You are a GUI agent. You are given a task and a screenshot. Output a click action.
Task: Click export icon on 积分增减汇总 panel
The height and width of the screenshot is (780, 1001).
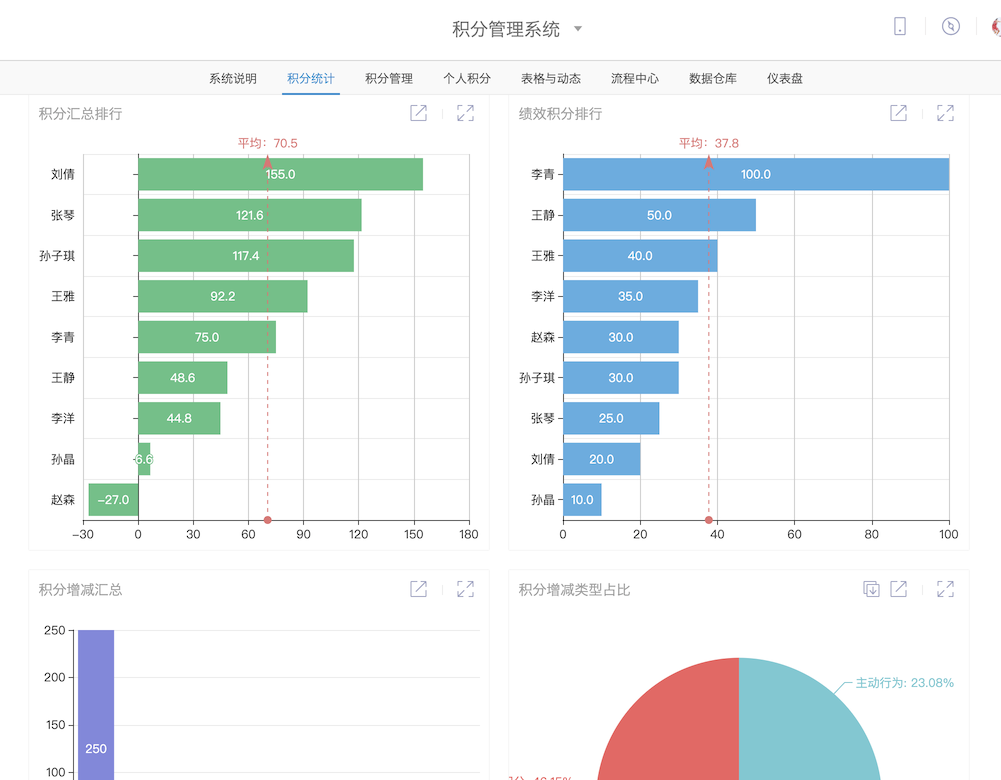(x=418, y=589)
